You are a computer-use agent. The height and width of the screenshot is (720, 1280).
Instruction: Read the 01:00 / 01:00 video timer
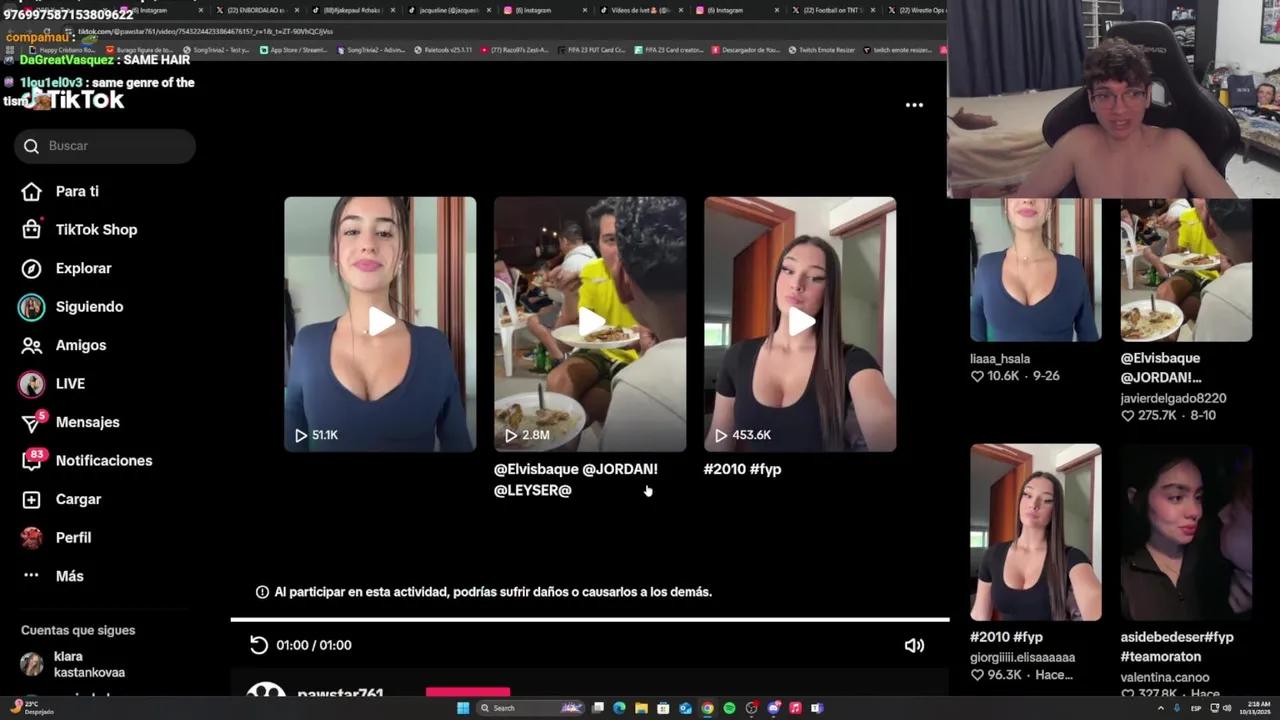(314, 645)
